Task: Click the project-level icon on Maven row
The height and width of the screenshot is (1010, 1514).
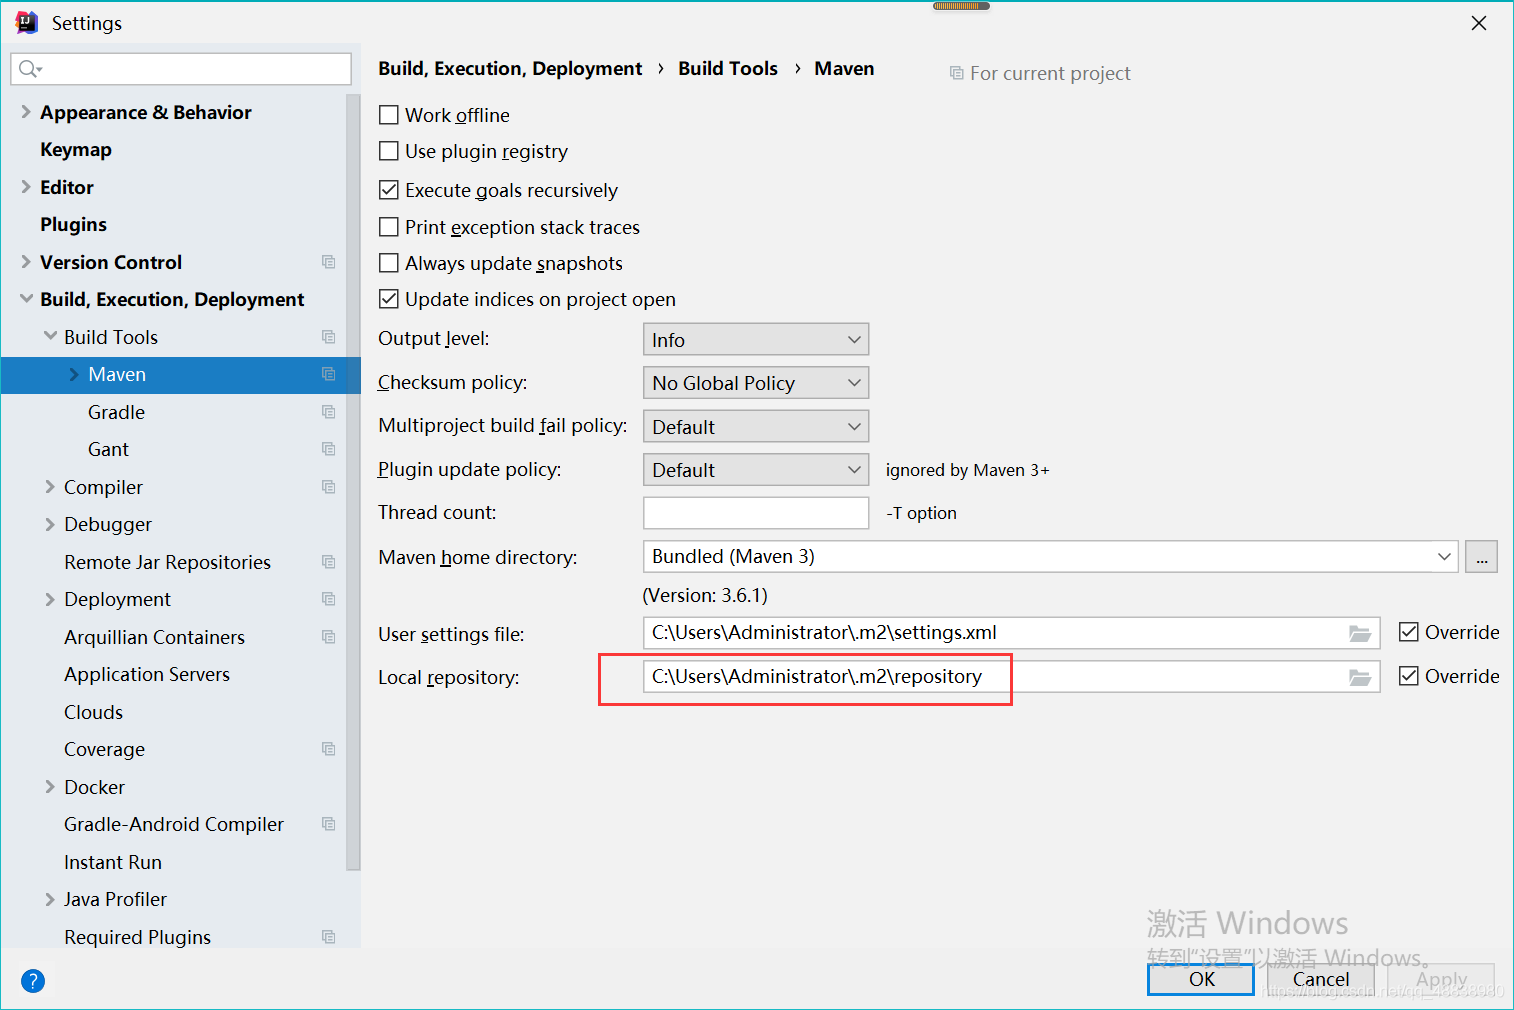Action: tap(328, 374)
